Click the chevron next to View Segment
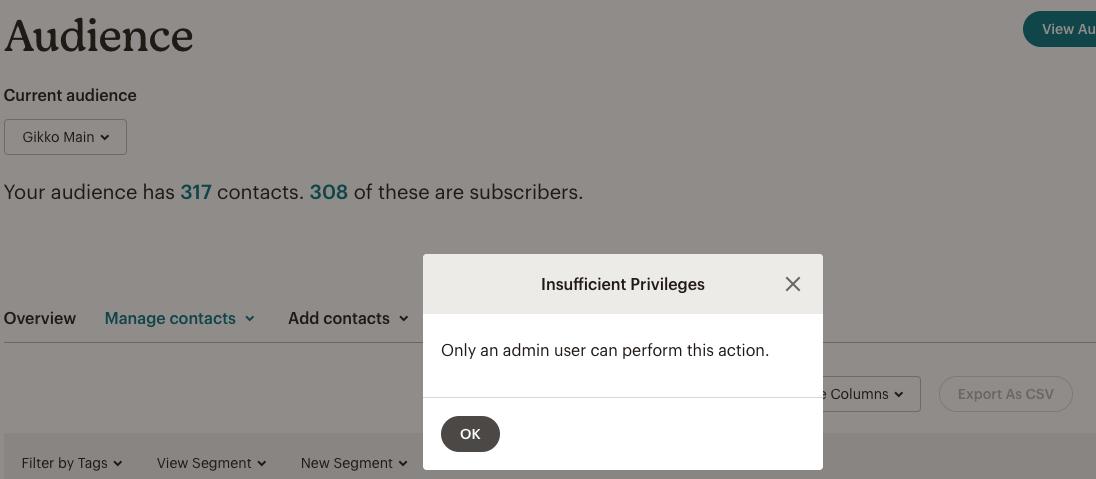 262,464
